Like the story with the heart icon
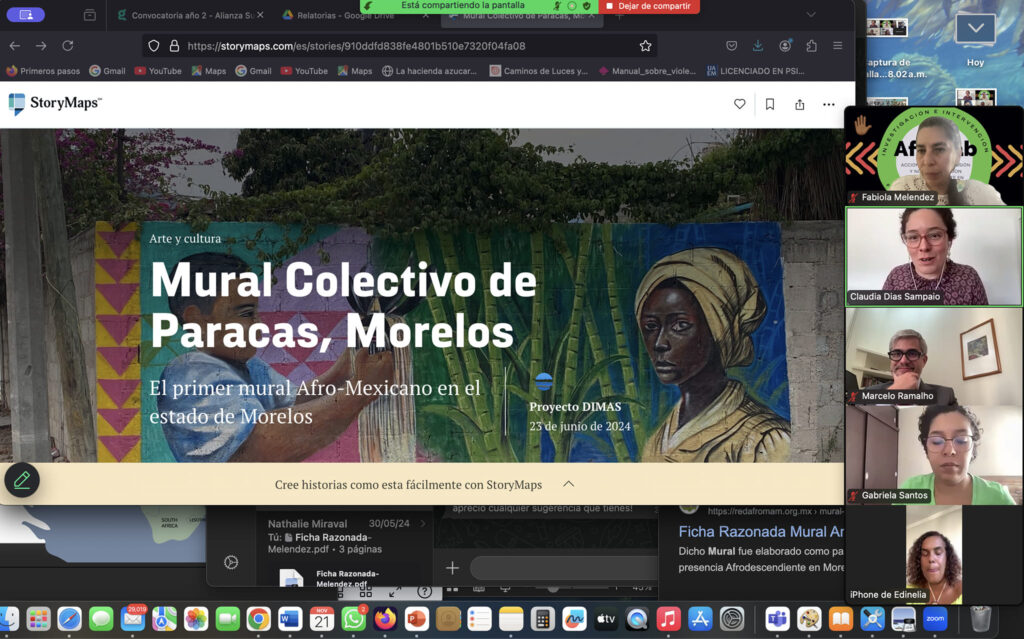 tap(739, 104)
